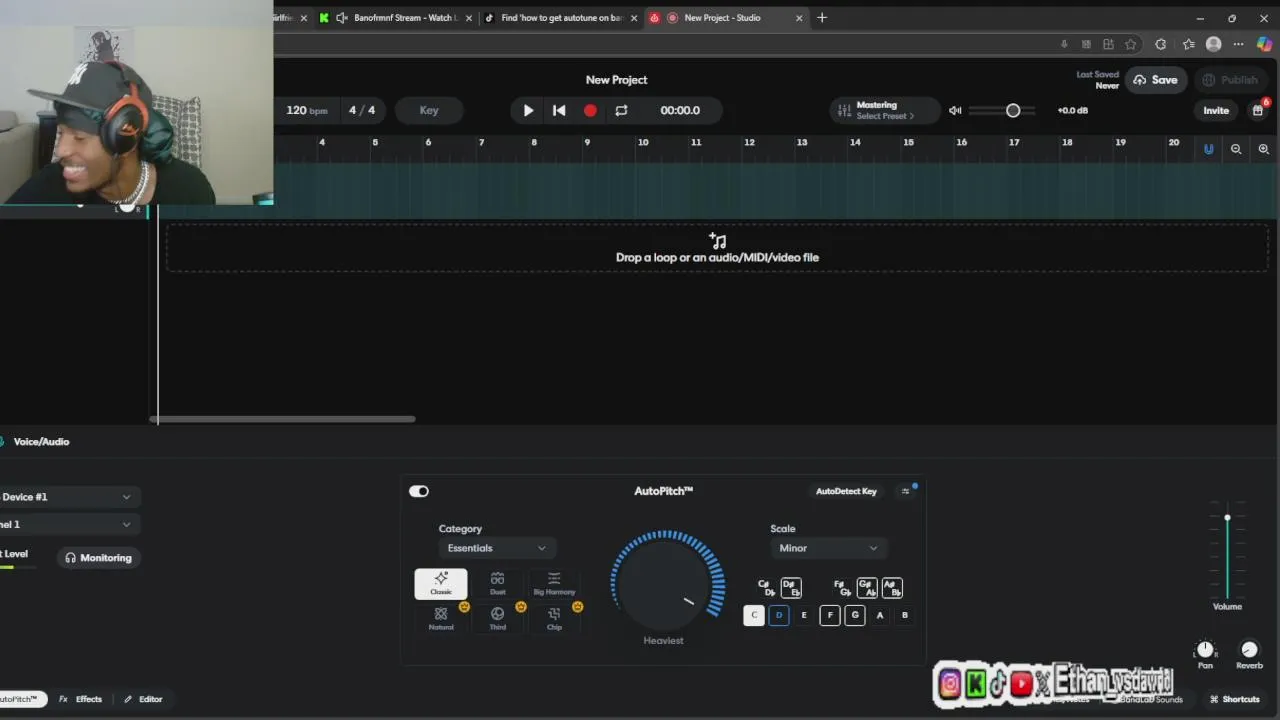
Task: Enable Monitoring with the headphones button
Action: (x=98, y=558)
